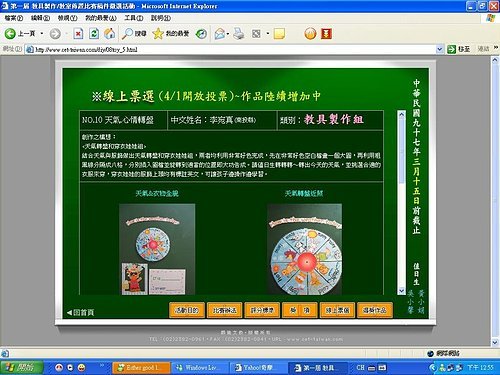Go to the Home page icon
The image size is (500, 375).
tap(109, 34)
